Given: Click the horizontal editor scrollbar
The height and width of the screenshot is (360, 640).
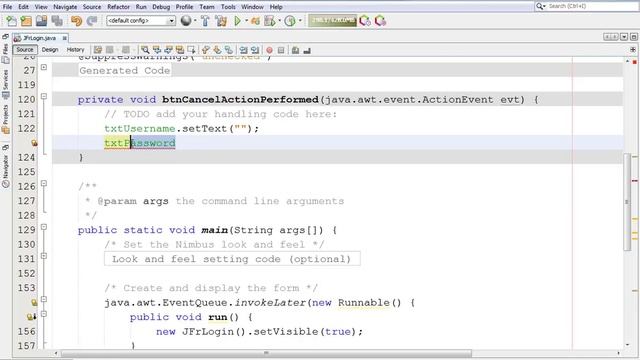Looking at the screenshot, I should coord(266,353).
